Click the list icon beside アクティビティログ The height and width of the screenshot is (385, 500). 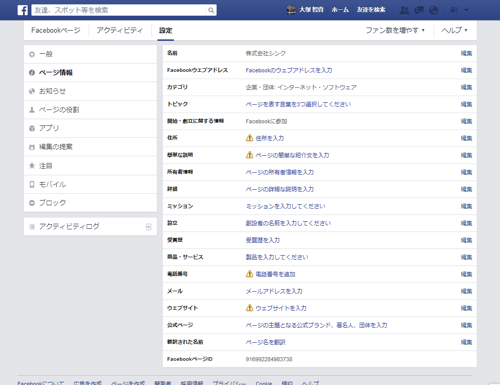[32, 227]
